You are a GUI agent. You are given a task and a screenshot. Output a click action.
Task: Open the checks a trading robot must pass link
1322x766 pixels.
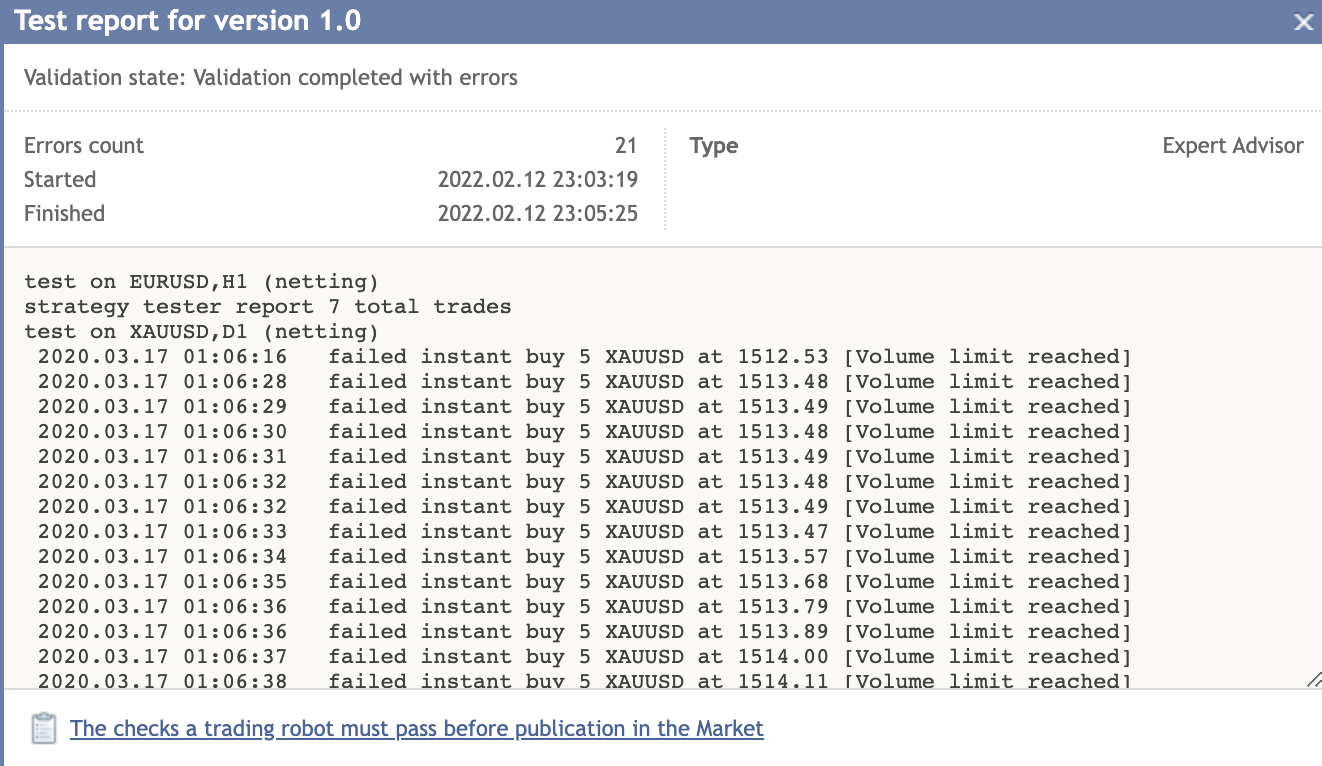pos(417,728)
